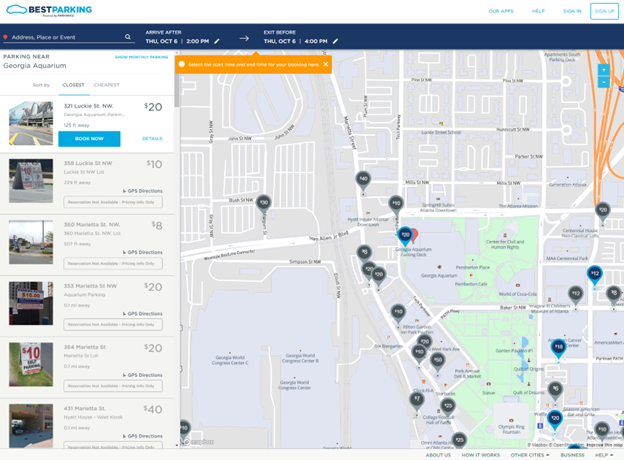The height and width of the screenshot is (460, 624).
Task: Click the BestParking logo
Action: coord(49,10)
